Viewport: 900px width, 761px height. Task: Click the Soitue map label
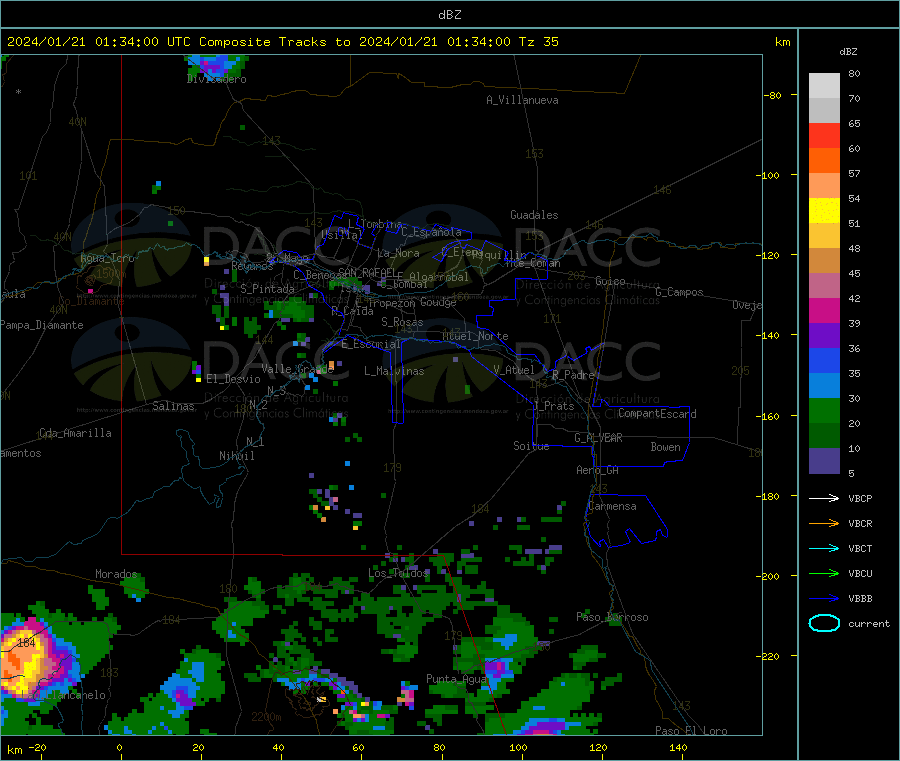pos(531,446)
